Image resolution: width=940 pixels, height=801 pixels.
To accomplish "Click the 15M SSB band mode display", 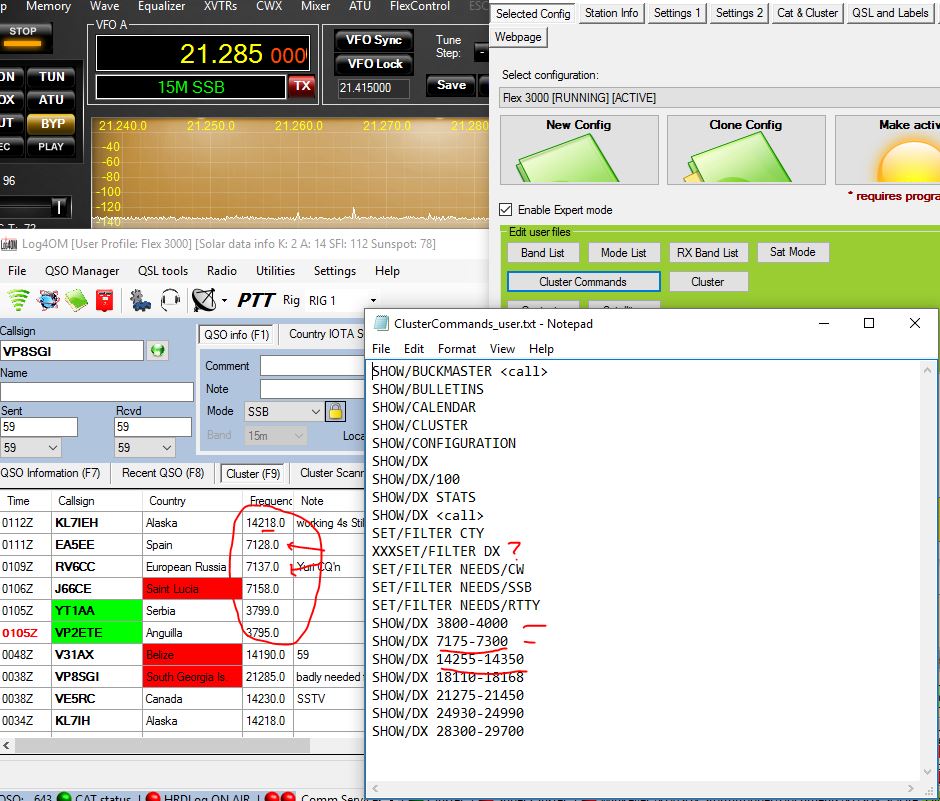I will [x=191, y=87].
